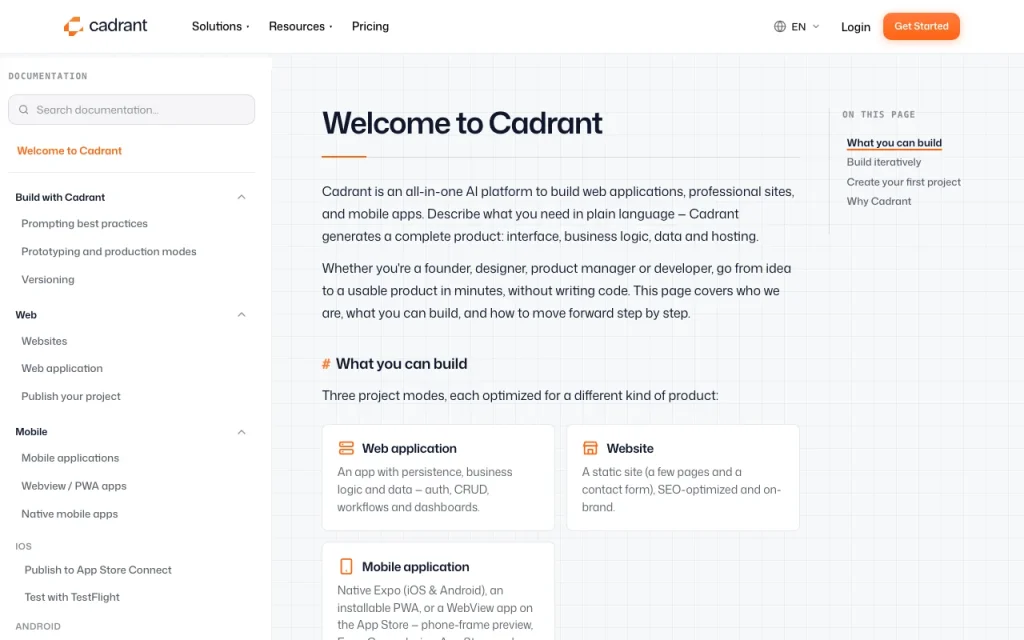
Task: Click the ON THIS PAGE label
Action: pos(878,114)
